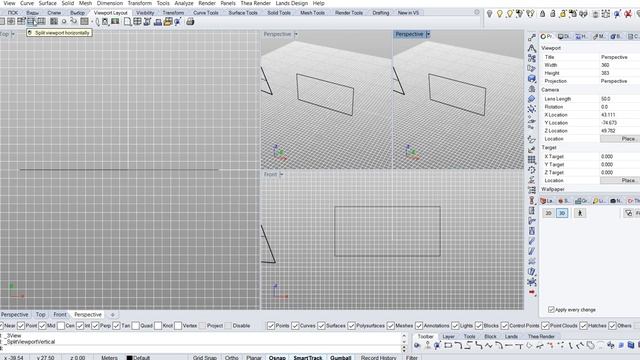640x360 pixels.
Task: Click the X Location value 43.111
Action: [608, 115]
